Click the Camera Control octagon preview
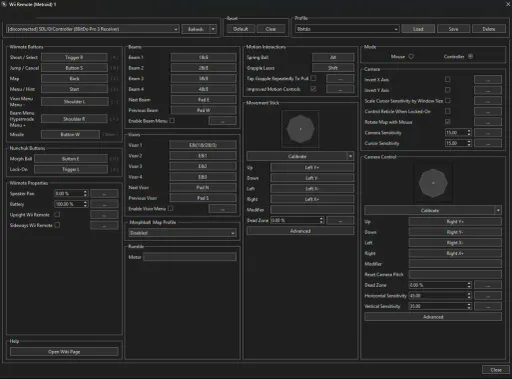The image size is (512, 379). coord(433,183)
